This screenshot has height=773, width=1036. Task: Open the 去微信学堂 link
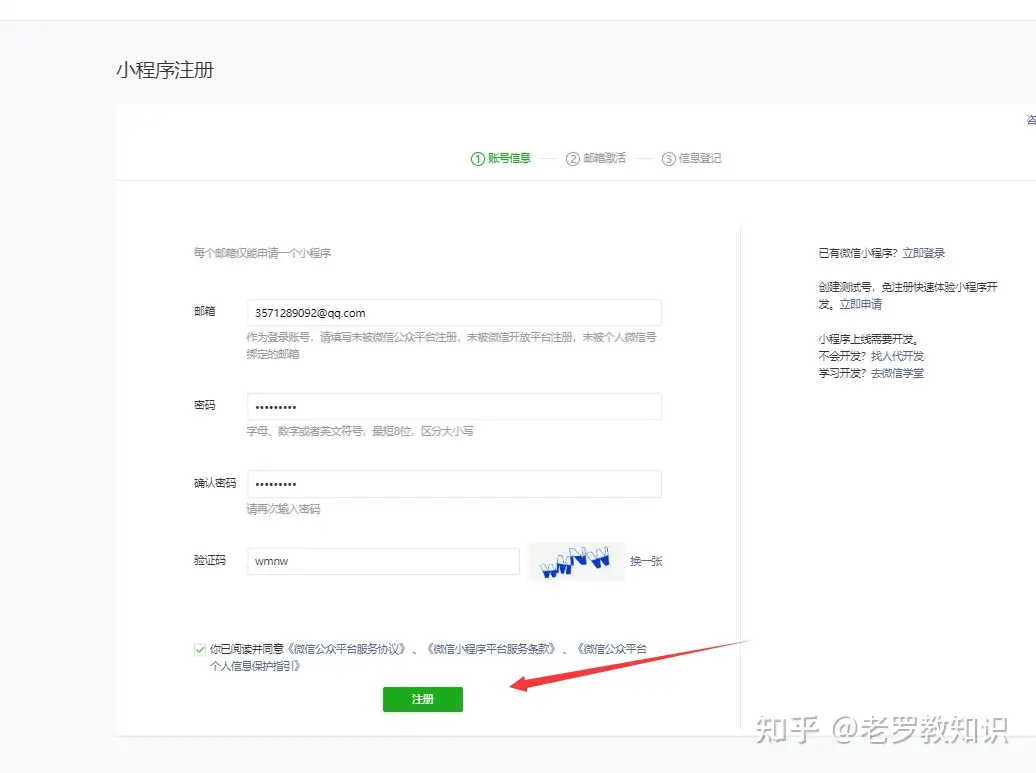897,373
